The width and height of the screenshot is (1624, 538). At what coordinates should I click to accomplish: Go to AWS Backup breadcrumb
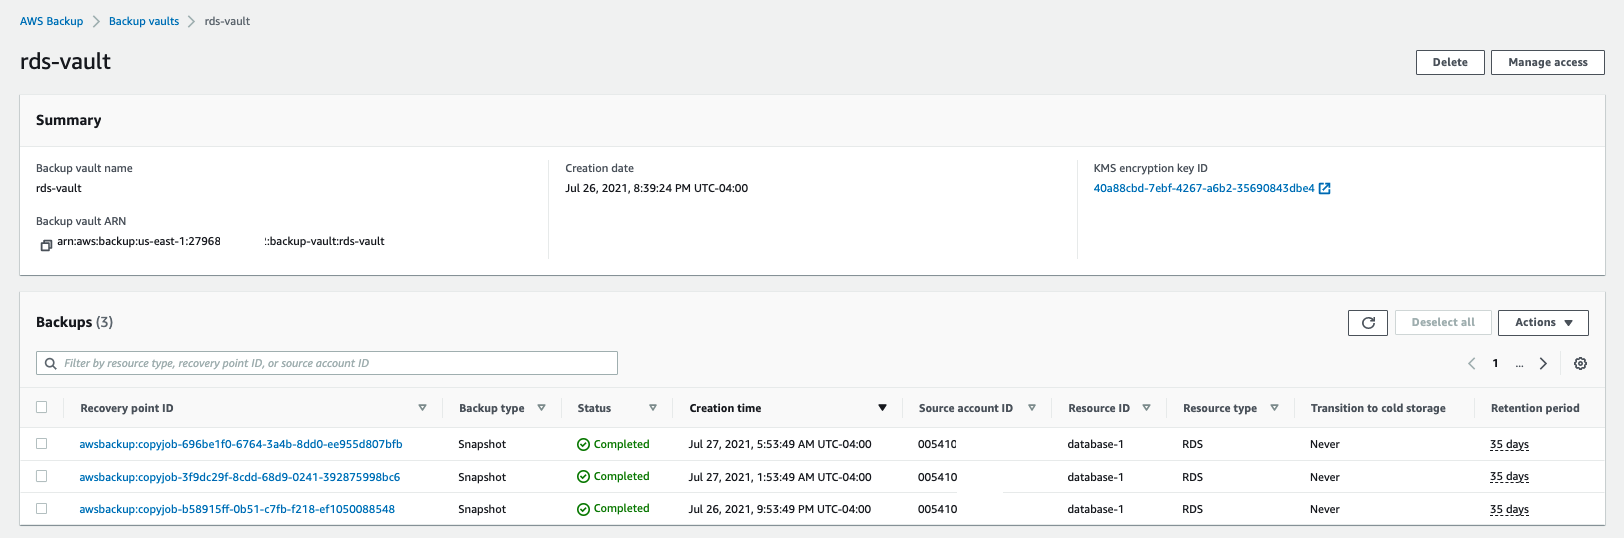pos(52,21)
